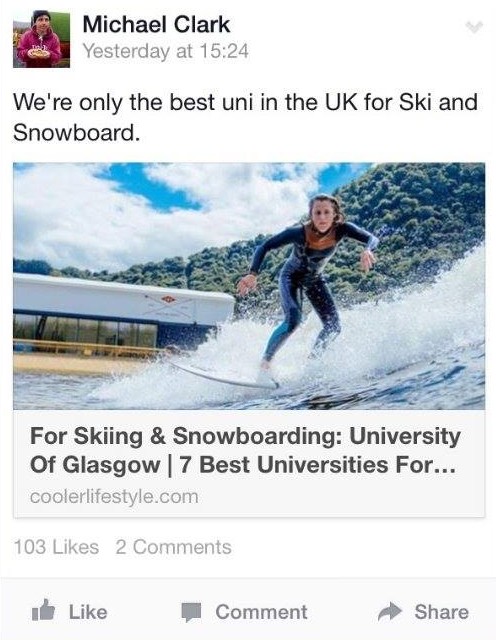Click the coolerlifestyle.com source link

[x=114, y=497]
